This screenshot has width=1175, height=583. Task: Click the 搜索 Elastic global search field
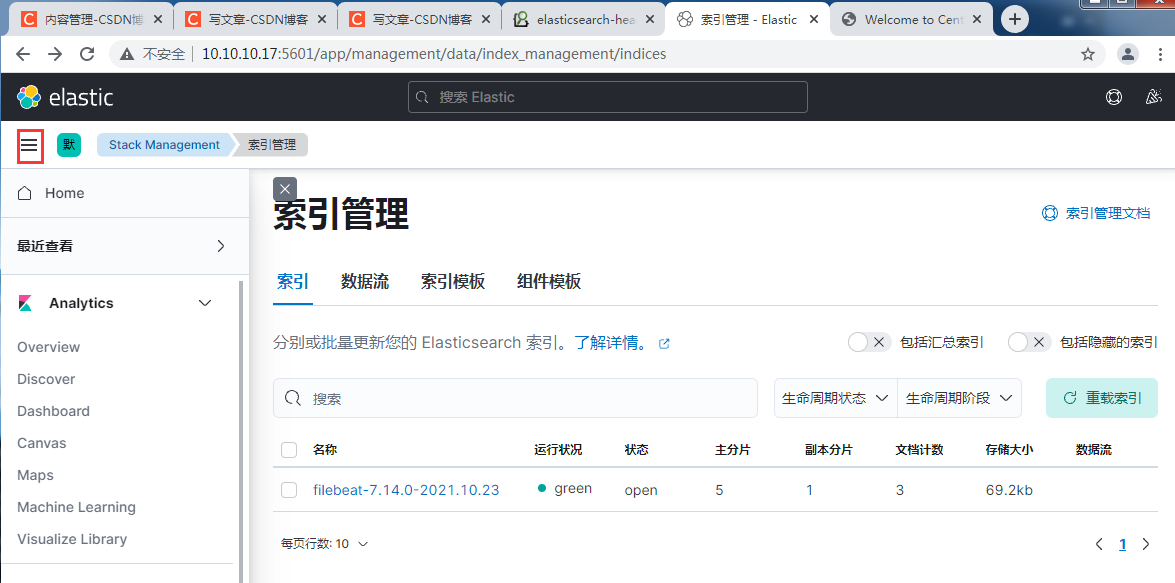[x=608, y=97]
